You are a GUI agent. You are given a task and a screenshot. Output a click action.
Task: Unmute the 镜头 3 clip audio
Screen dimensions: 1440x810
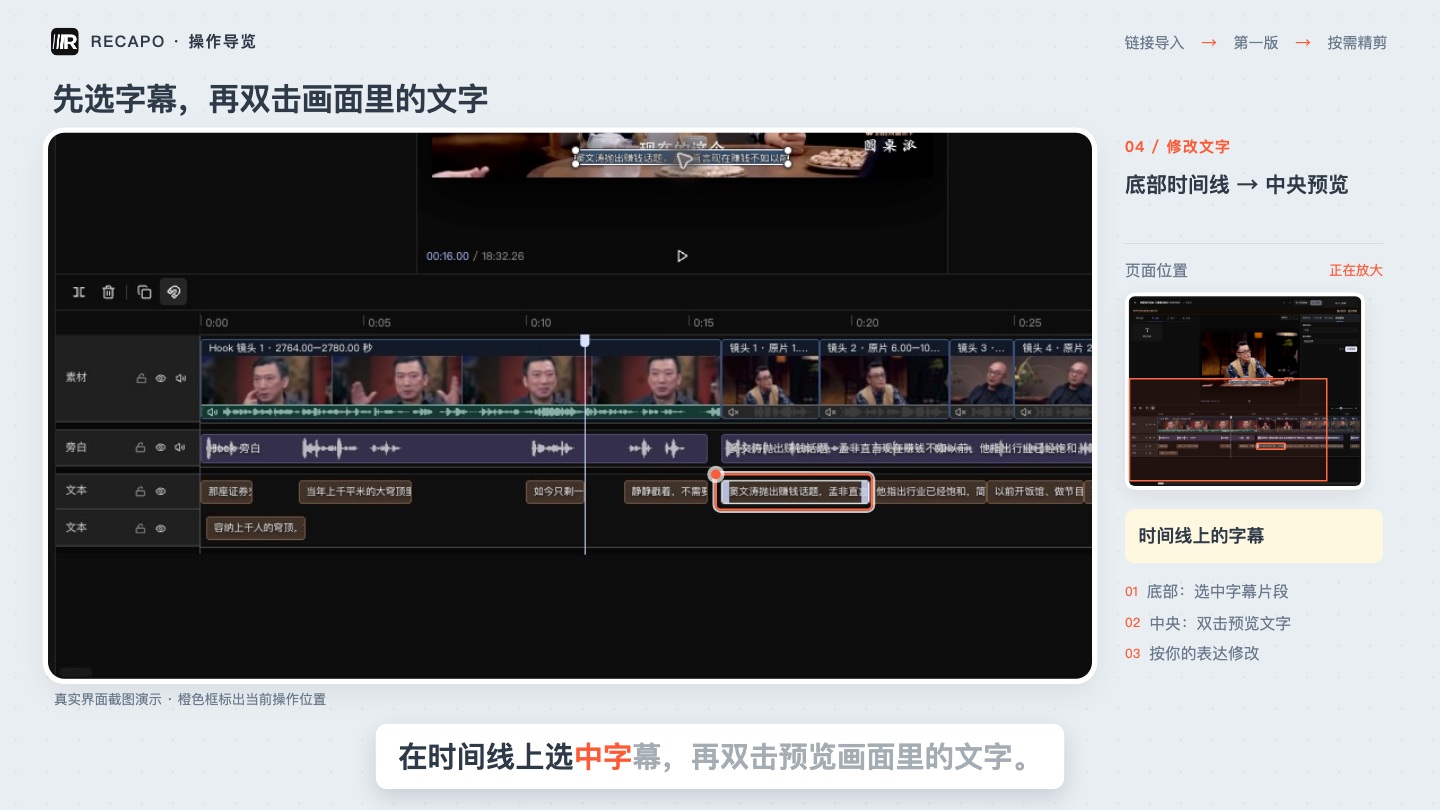[960, 412]
